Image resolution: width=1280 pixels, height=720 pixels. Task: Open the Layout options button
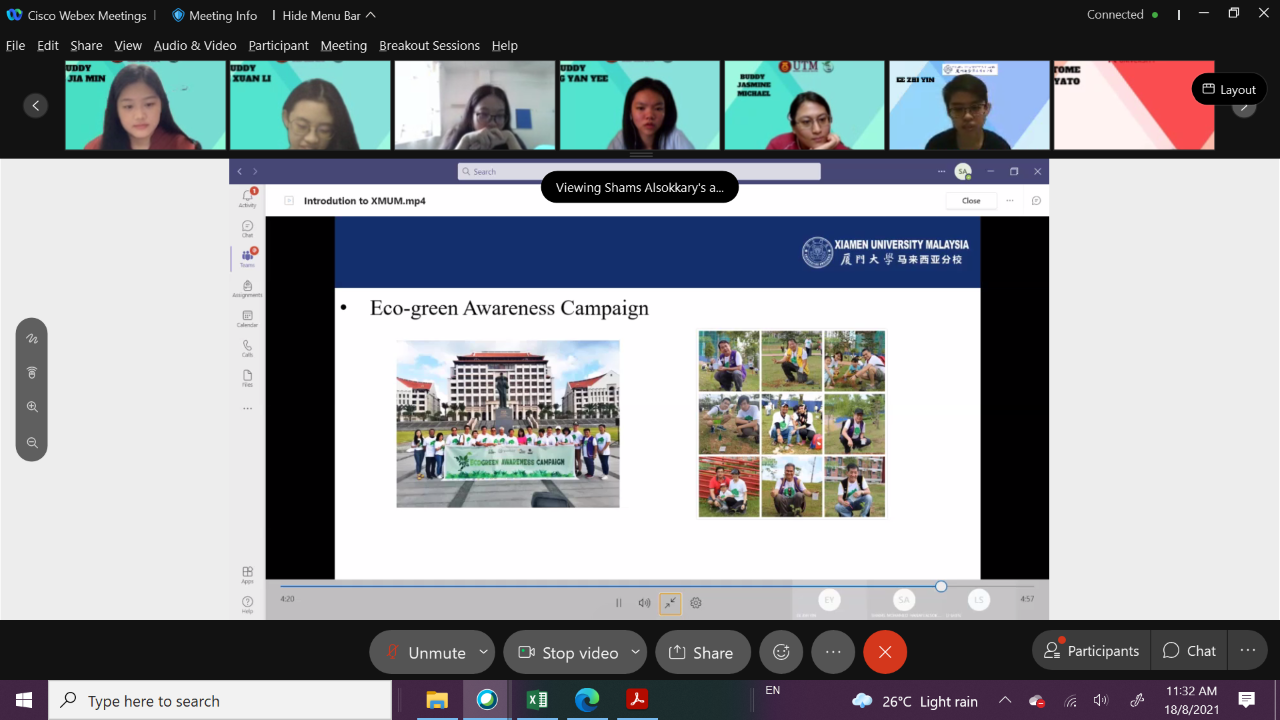1229,89
